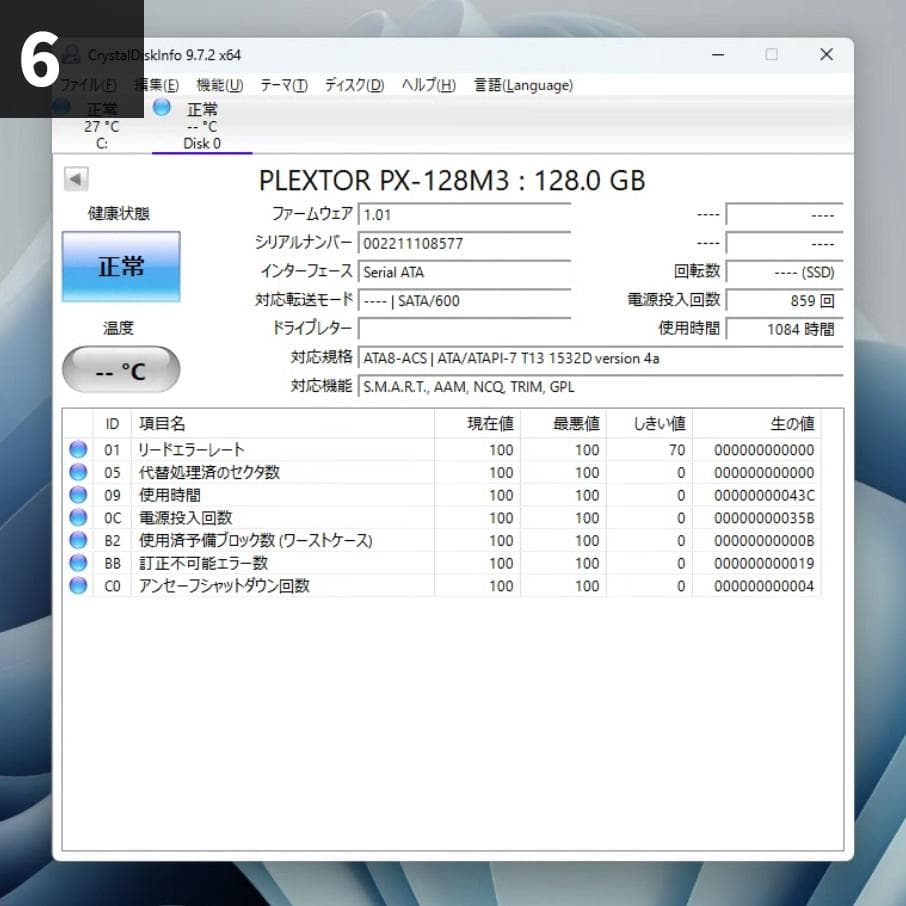Click the 正常 health status button

point(120,266)
